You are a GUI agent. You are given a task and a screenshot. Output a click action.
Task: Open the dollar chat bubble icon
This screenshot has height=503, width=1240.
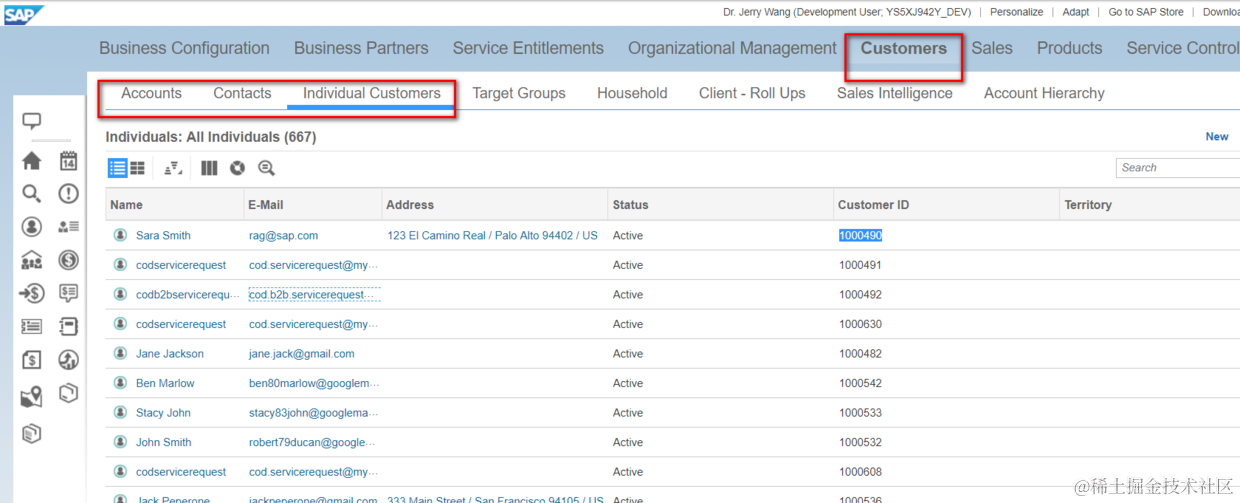tap(68, 293)
